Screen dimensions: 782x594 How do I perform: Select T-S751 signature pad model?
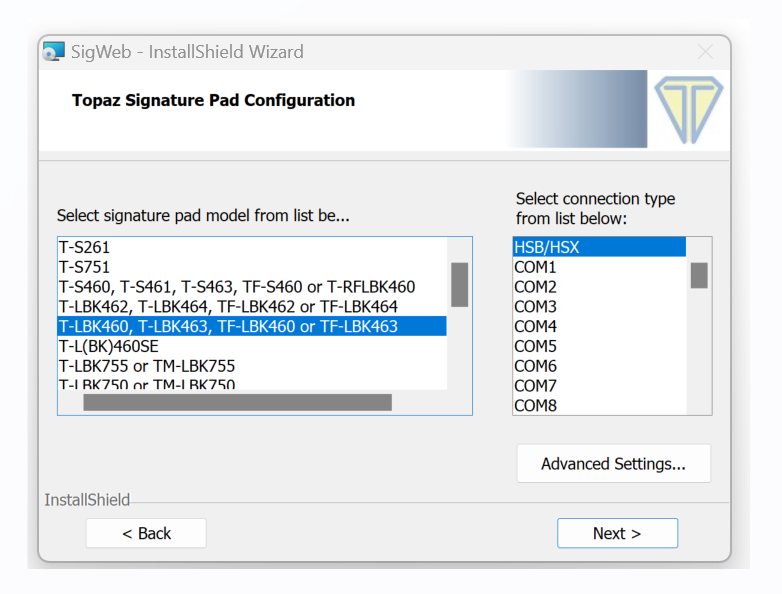click(84, 267)
